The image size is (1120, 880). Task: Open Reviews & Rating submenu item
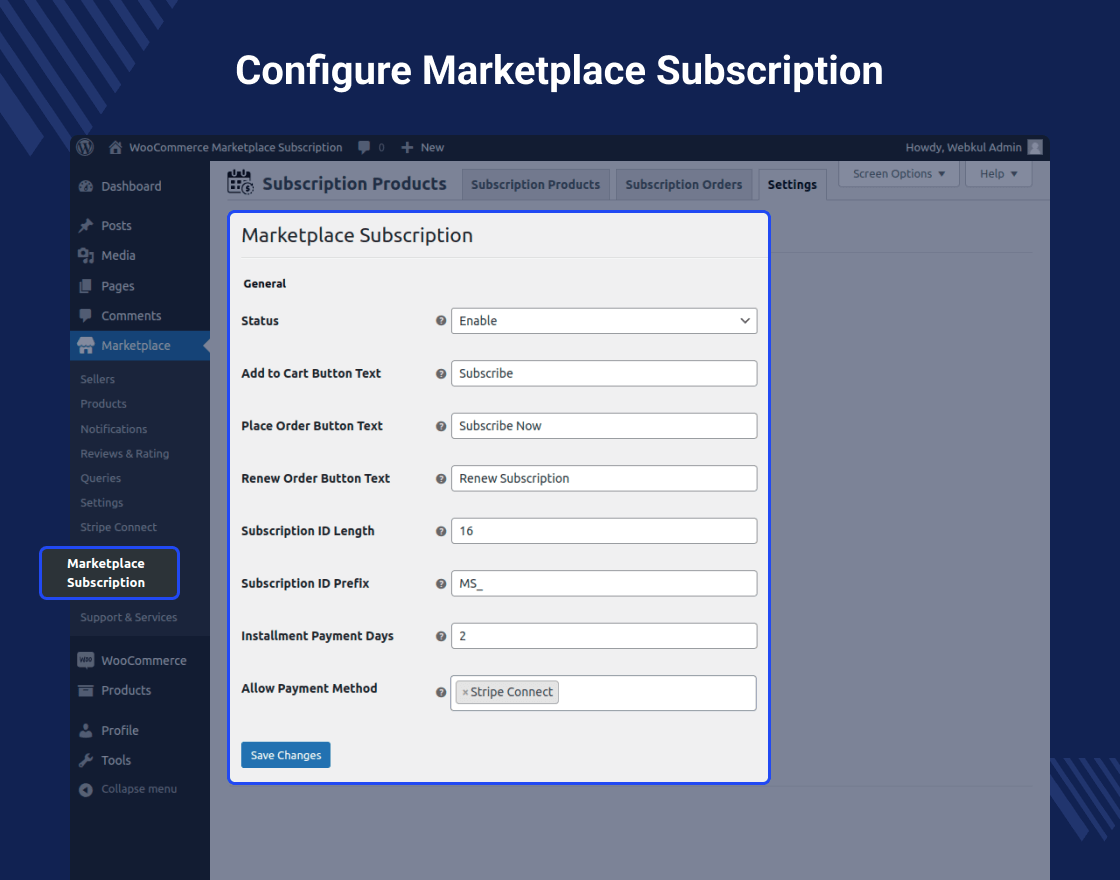[x=124, y=454]
